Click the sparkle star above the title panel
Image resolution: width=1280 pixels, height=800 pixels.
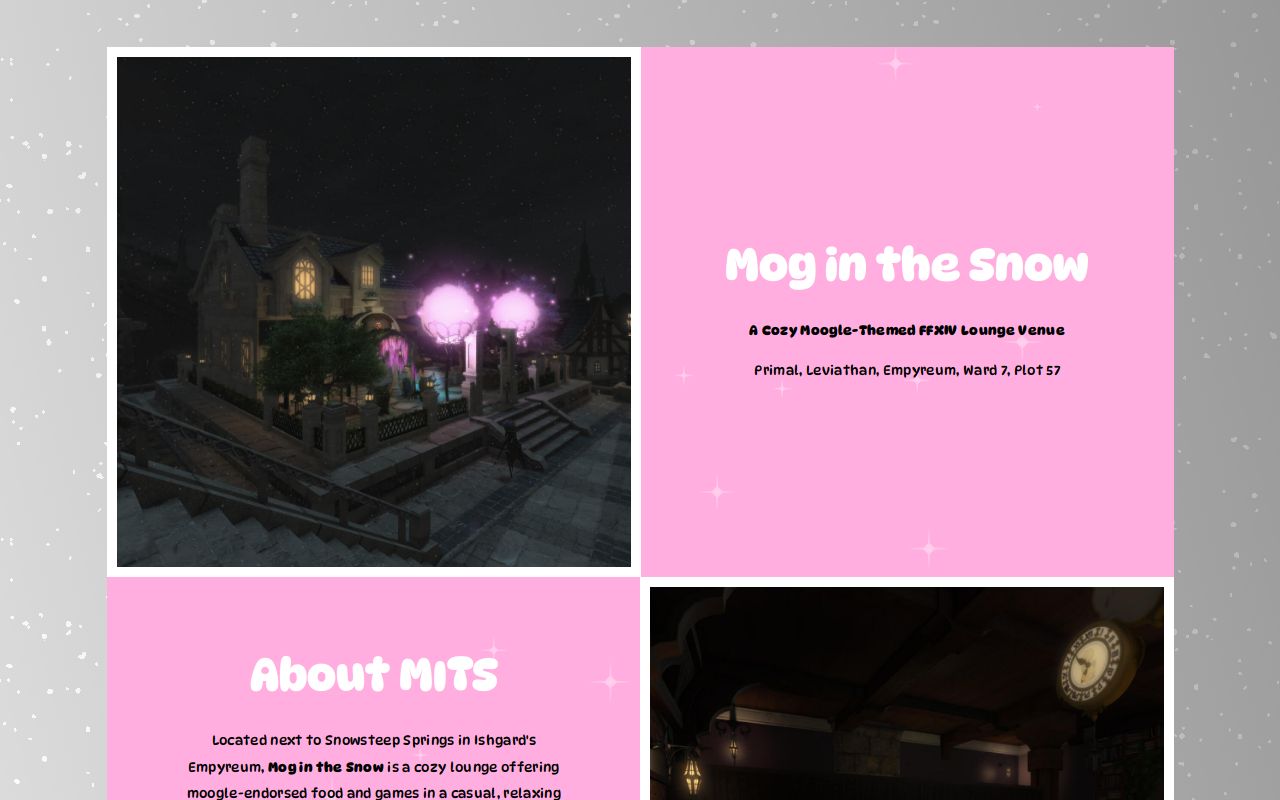[895, 64]
